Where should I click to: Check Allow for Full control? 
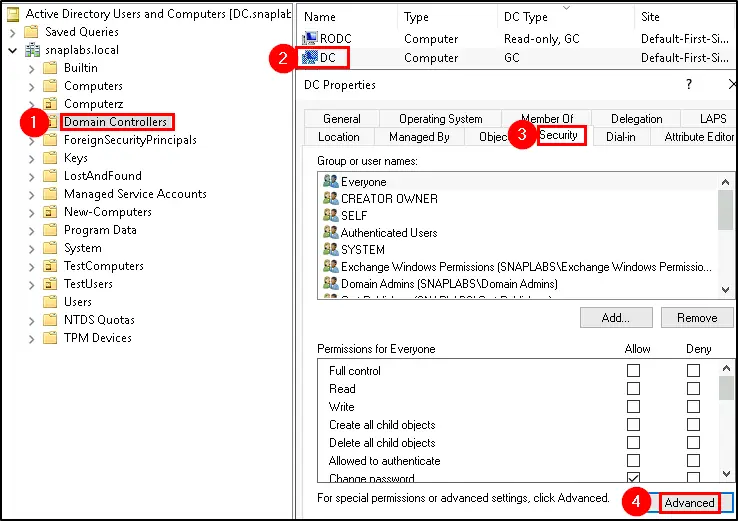click(x=634, y=371)
